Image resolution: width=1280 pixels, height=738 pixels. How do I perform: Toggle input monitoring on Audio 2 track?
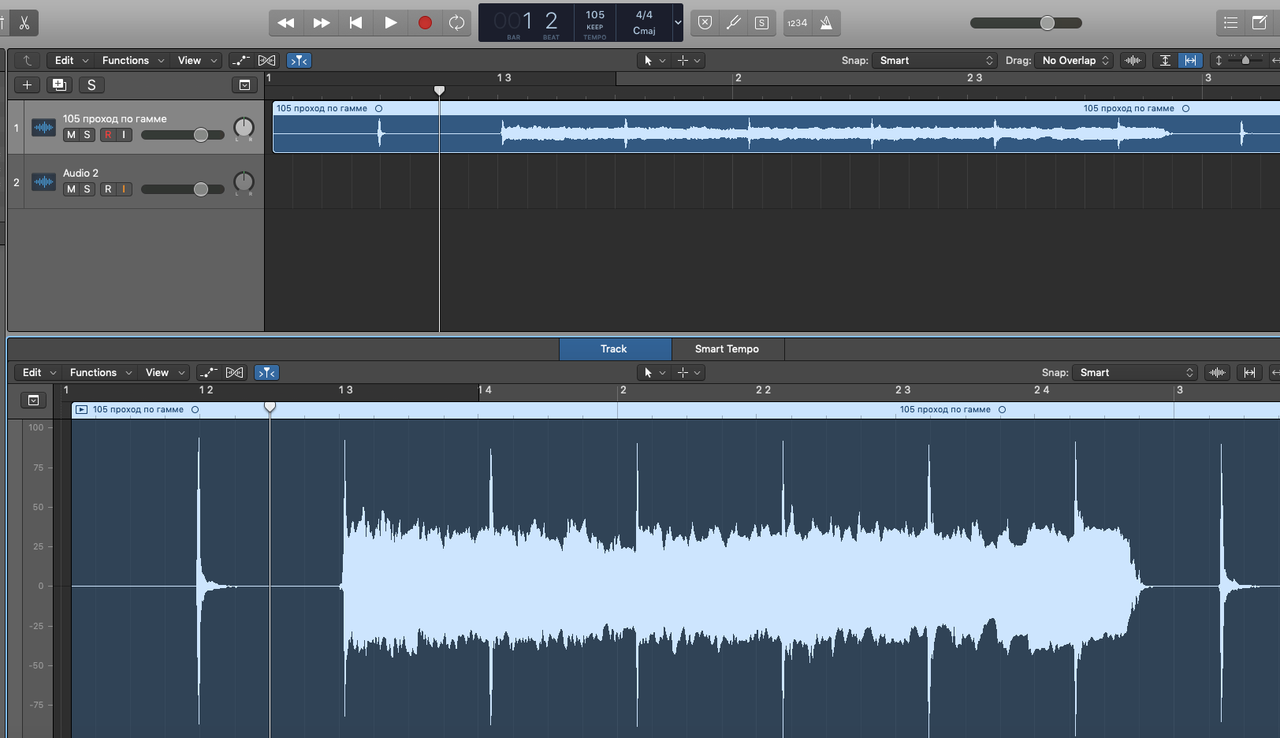coord(124,189)
